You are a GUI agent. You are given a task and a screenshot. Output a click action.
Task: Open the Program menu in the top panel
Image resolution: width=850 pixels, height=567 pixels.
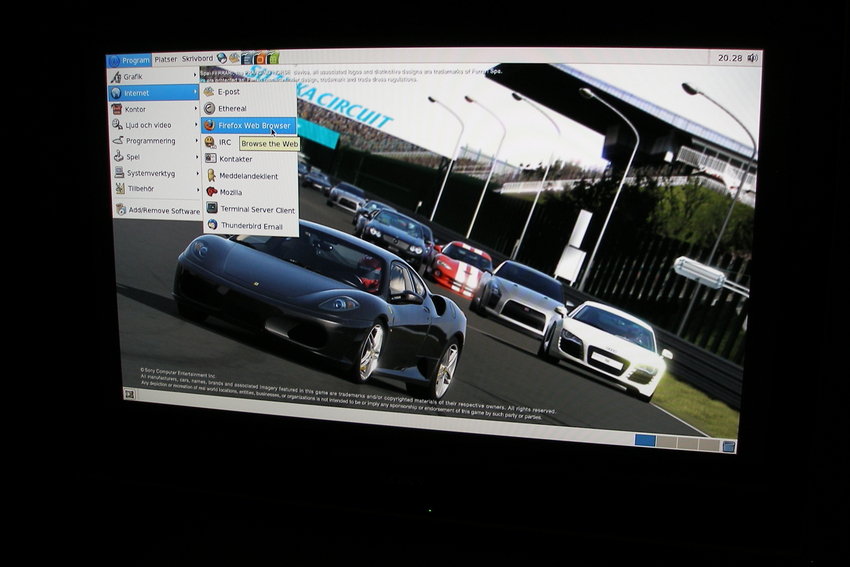tap(129, 61)
